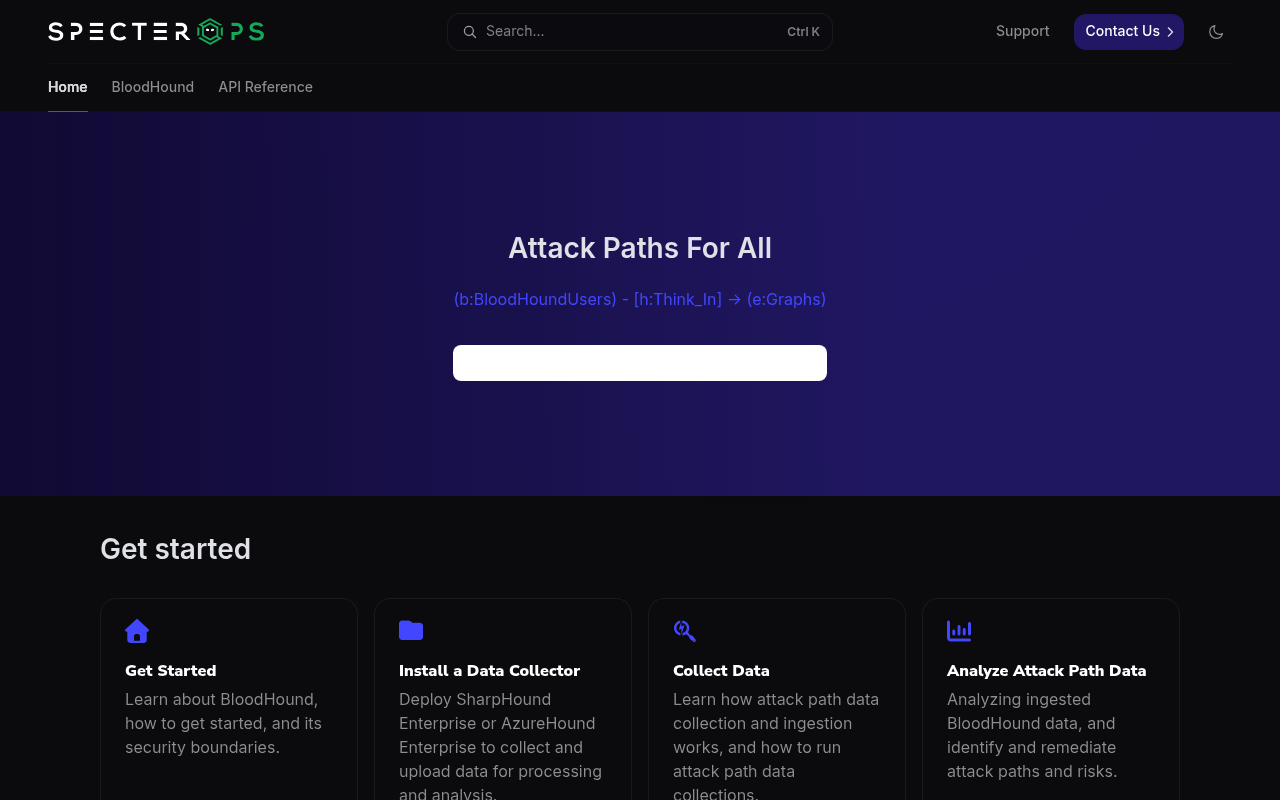Click the white hero search box
The image size is (1280, 800).
pyautogui.click(x=640, y=363)
